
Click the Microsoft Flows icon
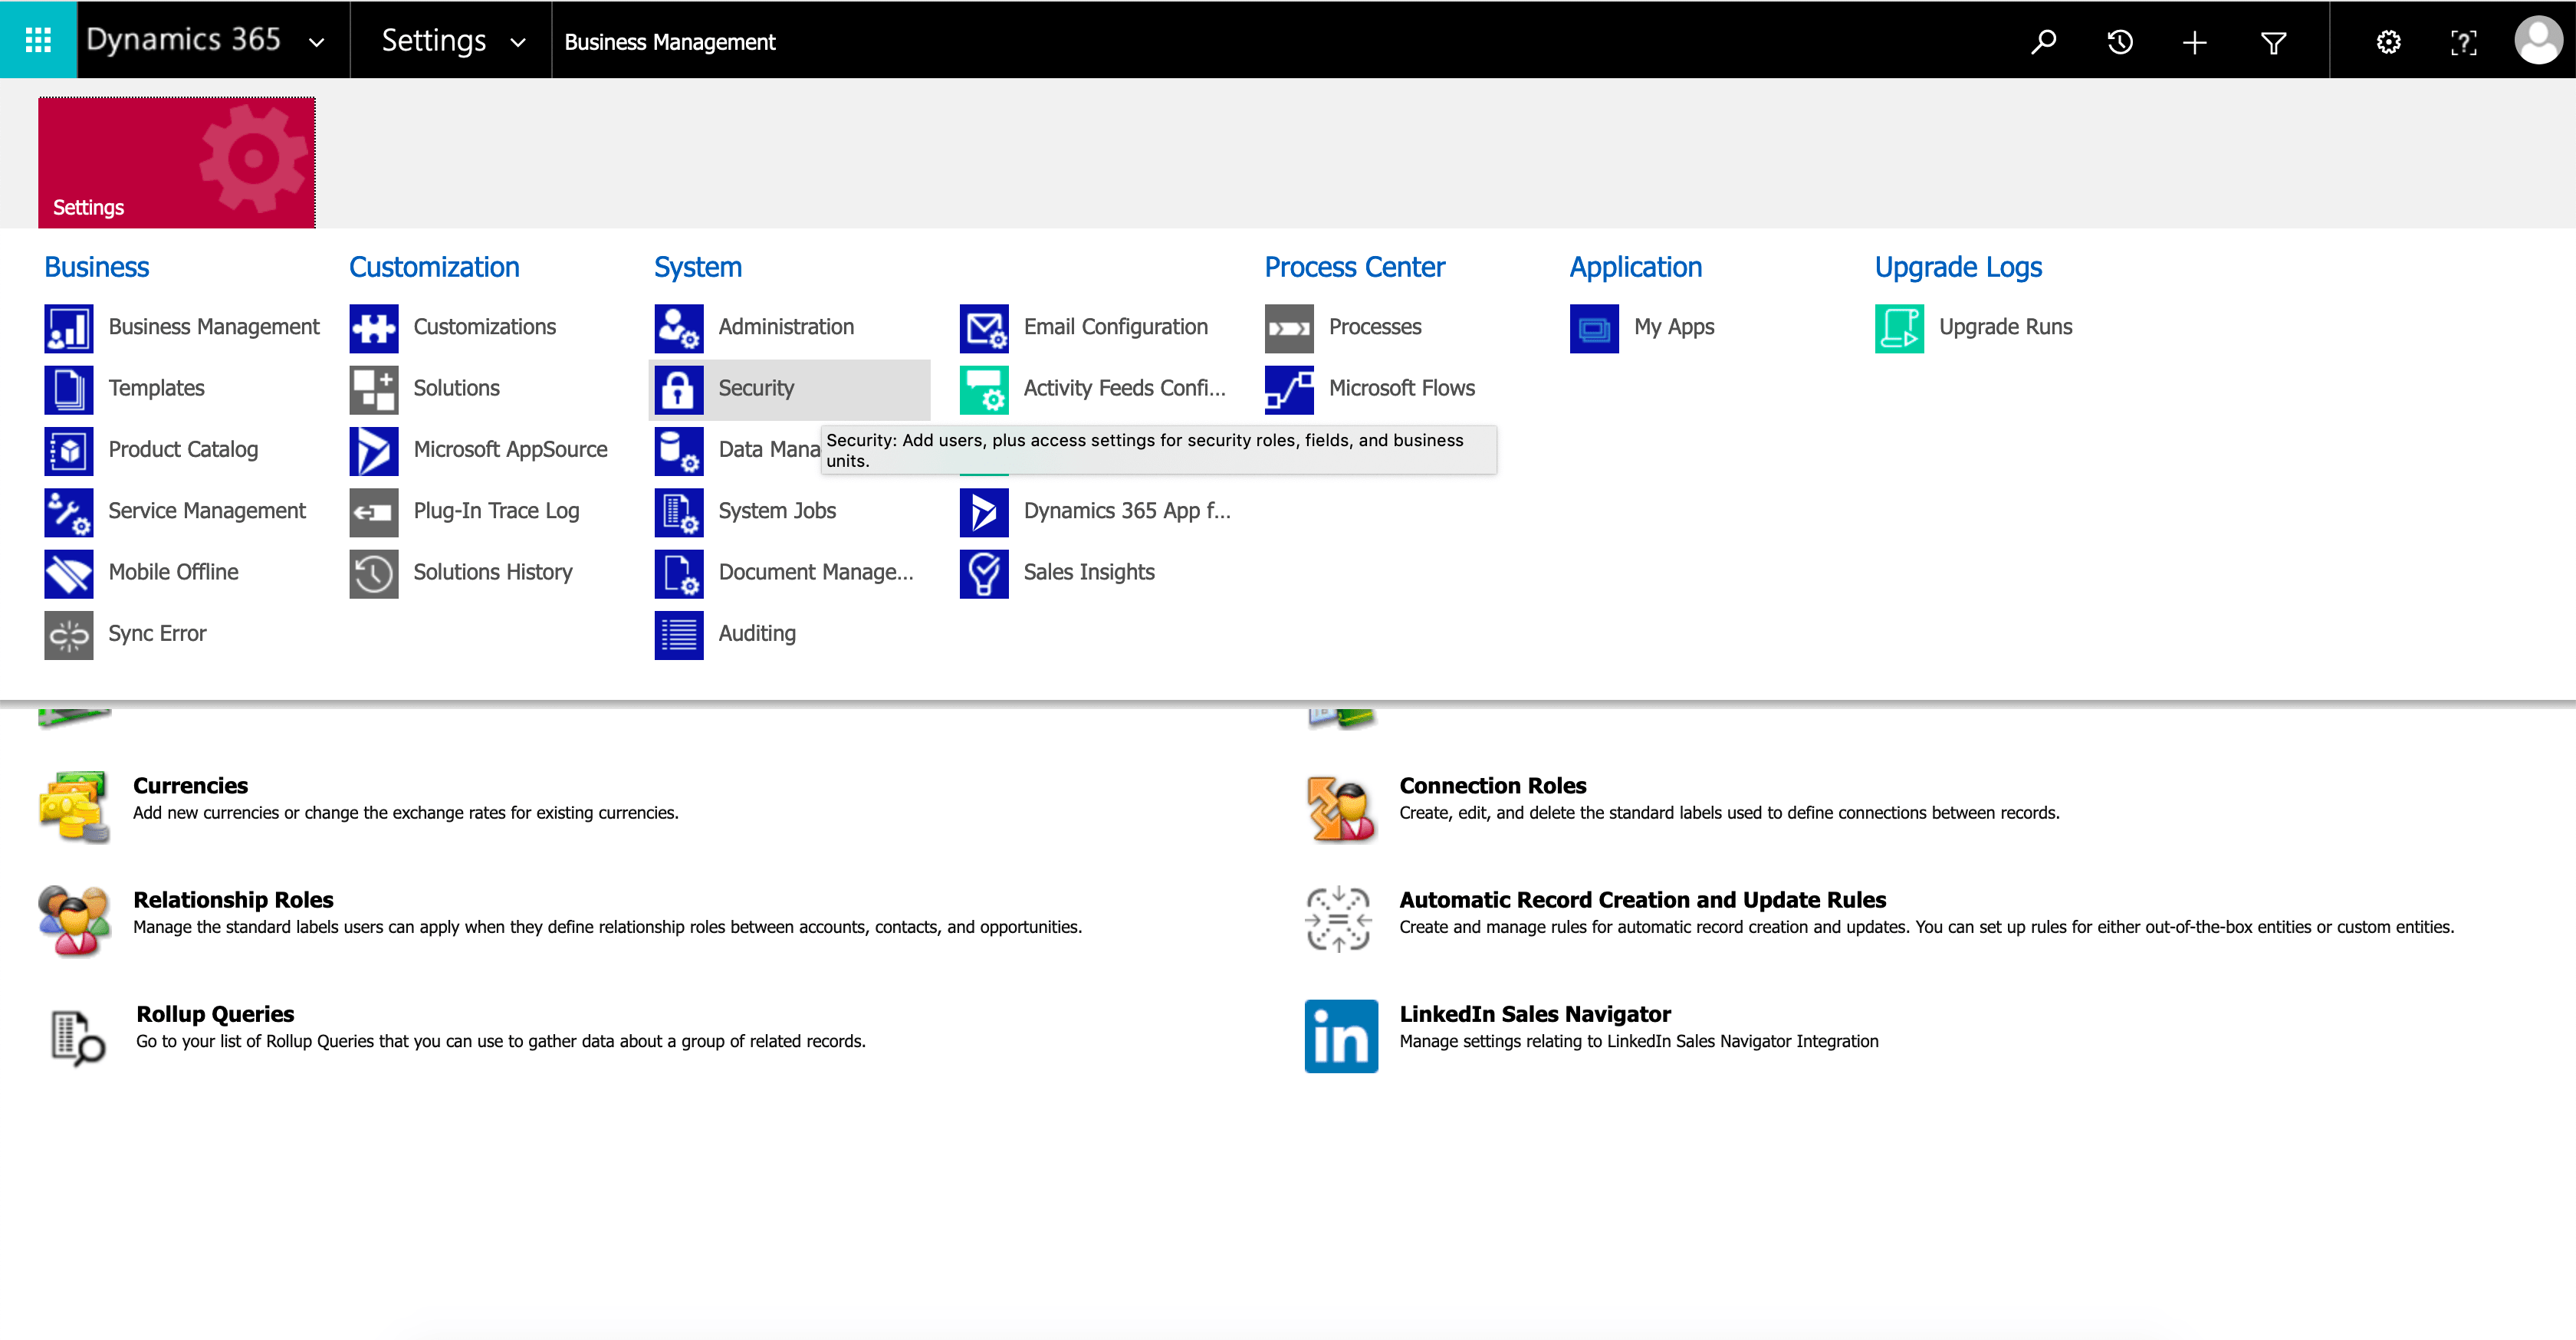click(1289, 389)
